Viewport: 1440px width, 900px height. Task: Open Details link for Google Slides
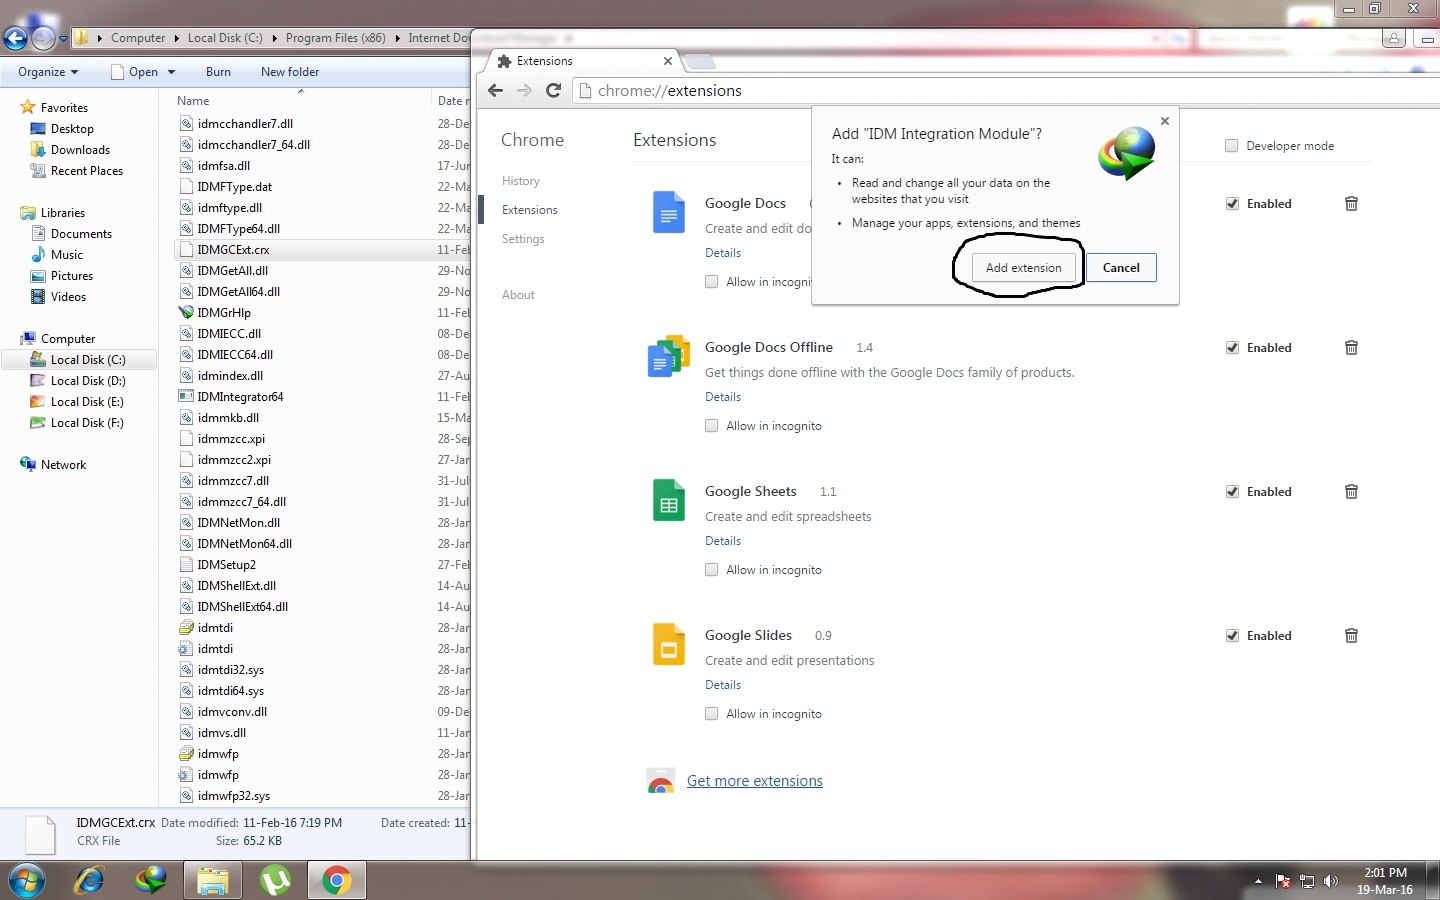[723, 685]
